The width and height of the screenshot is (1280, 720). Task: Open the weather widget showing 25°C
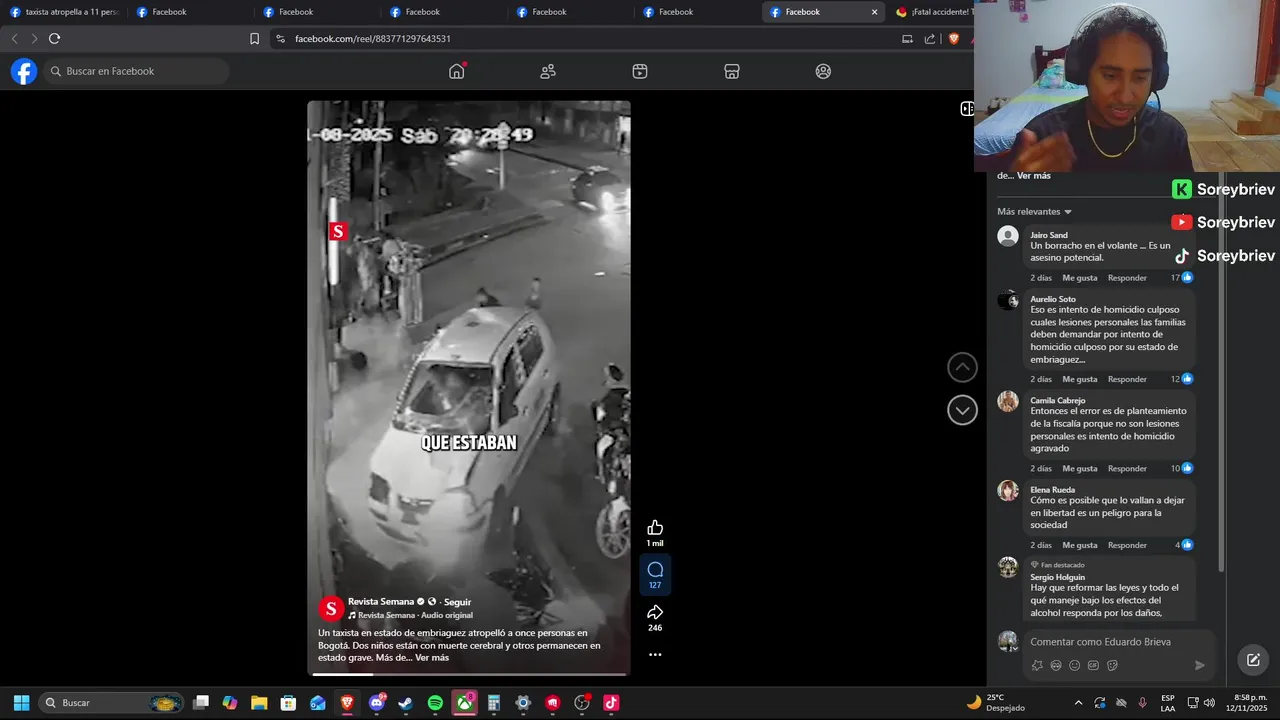coord(996,703)
